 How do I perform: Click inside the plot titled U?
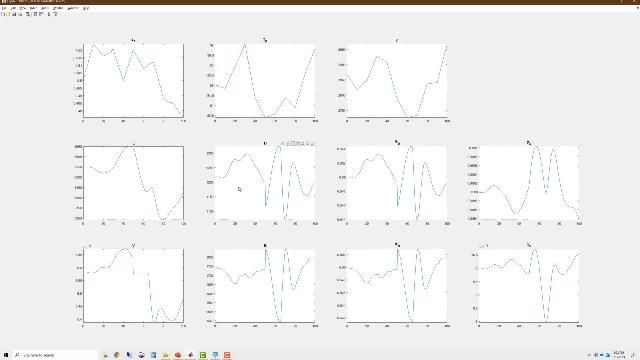click(x=265, y=183)
